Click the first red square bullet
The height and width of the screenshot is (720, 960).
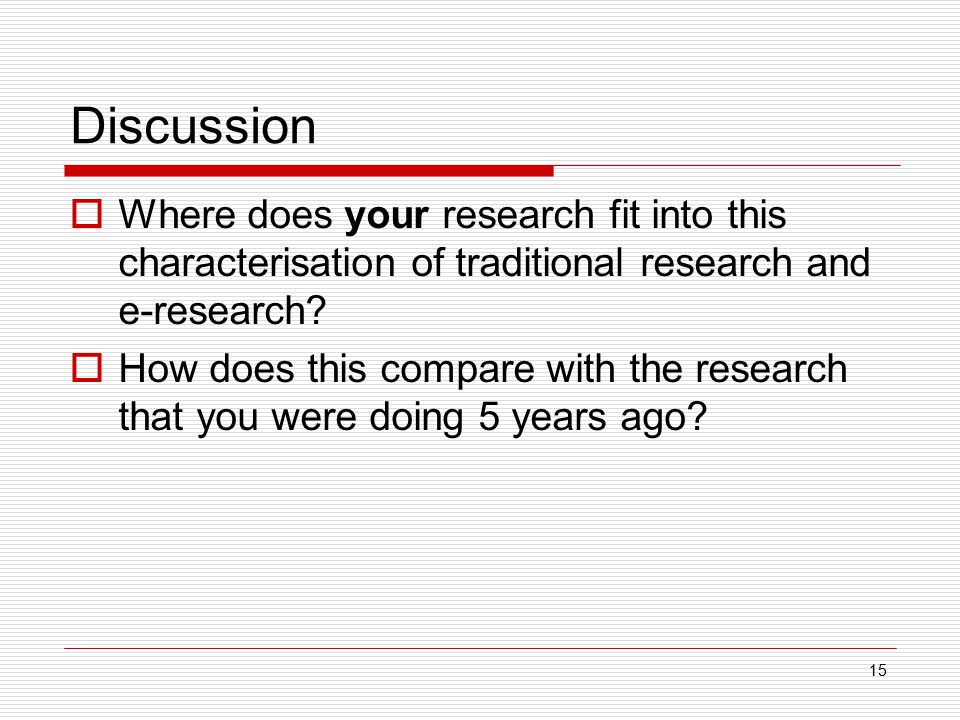click(87, 214)
